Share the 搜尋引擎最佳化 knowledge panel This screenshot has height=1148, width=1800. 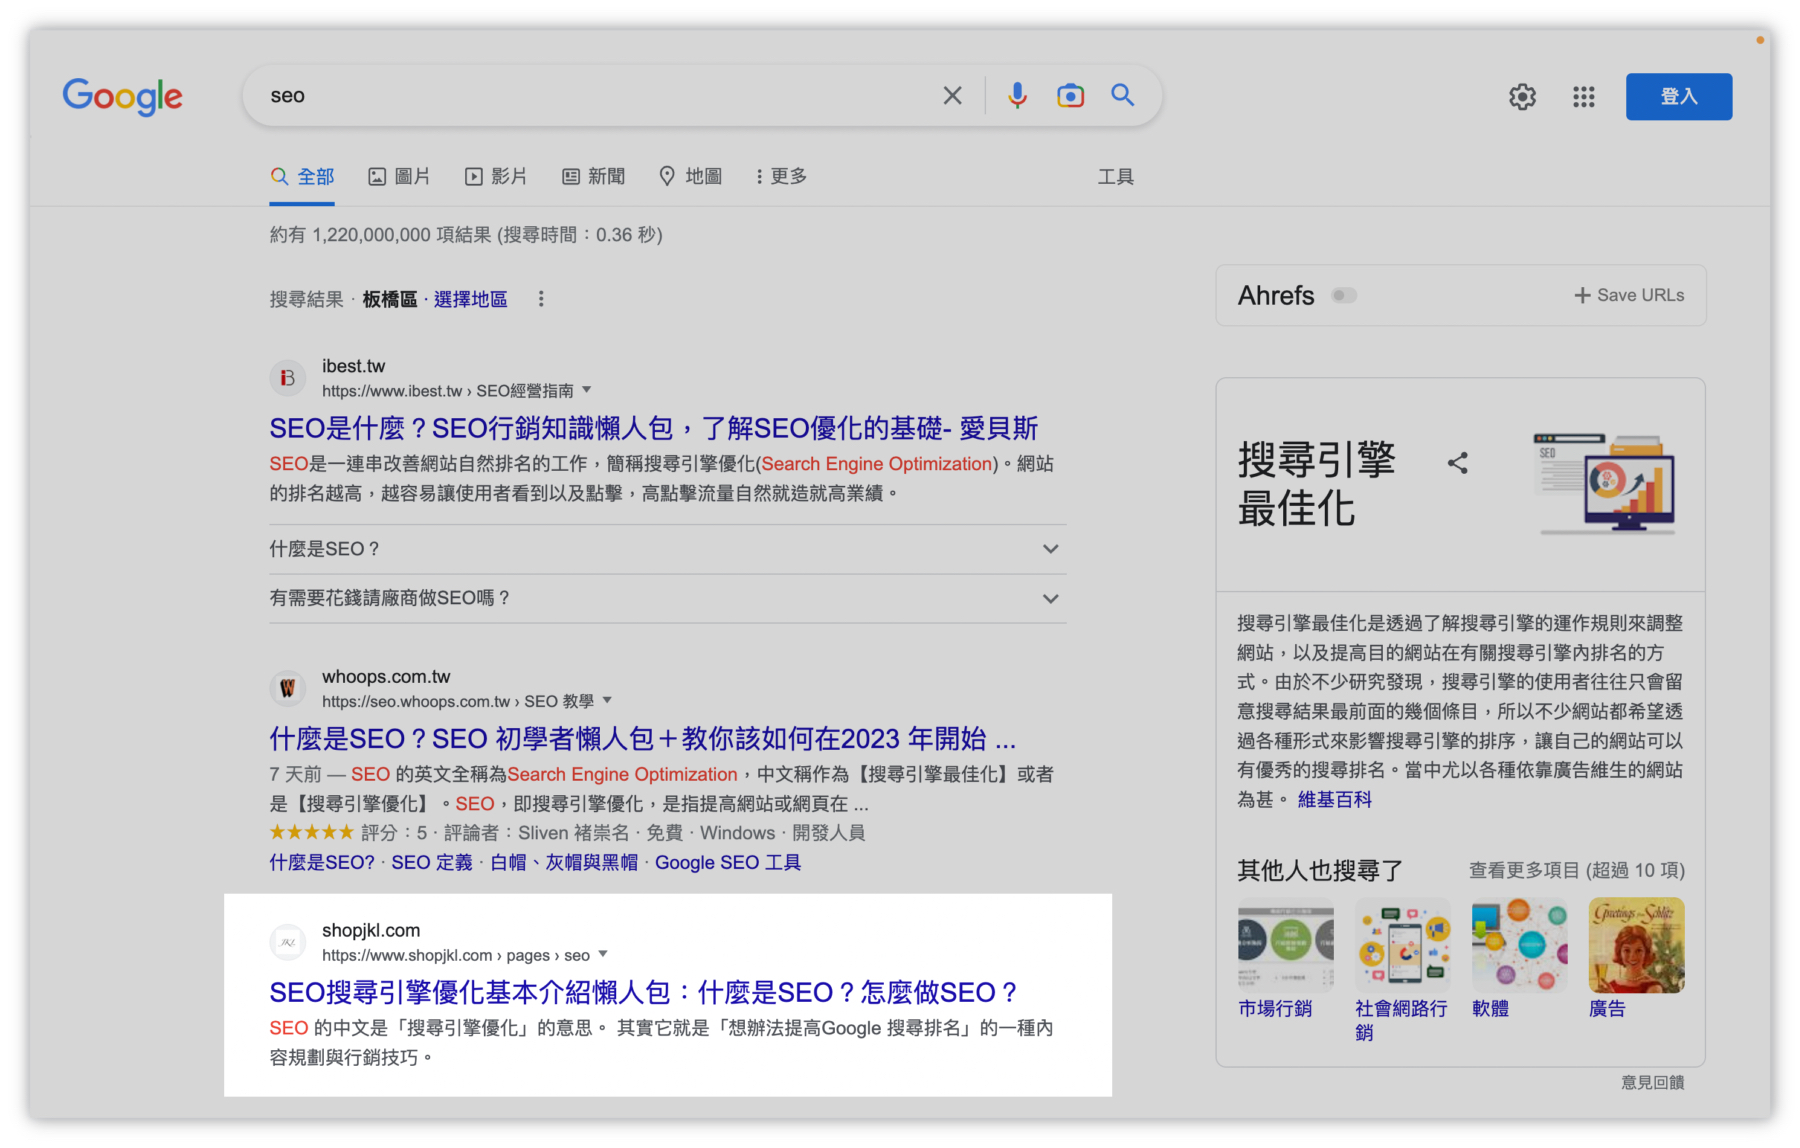pos(1458,462)
